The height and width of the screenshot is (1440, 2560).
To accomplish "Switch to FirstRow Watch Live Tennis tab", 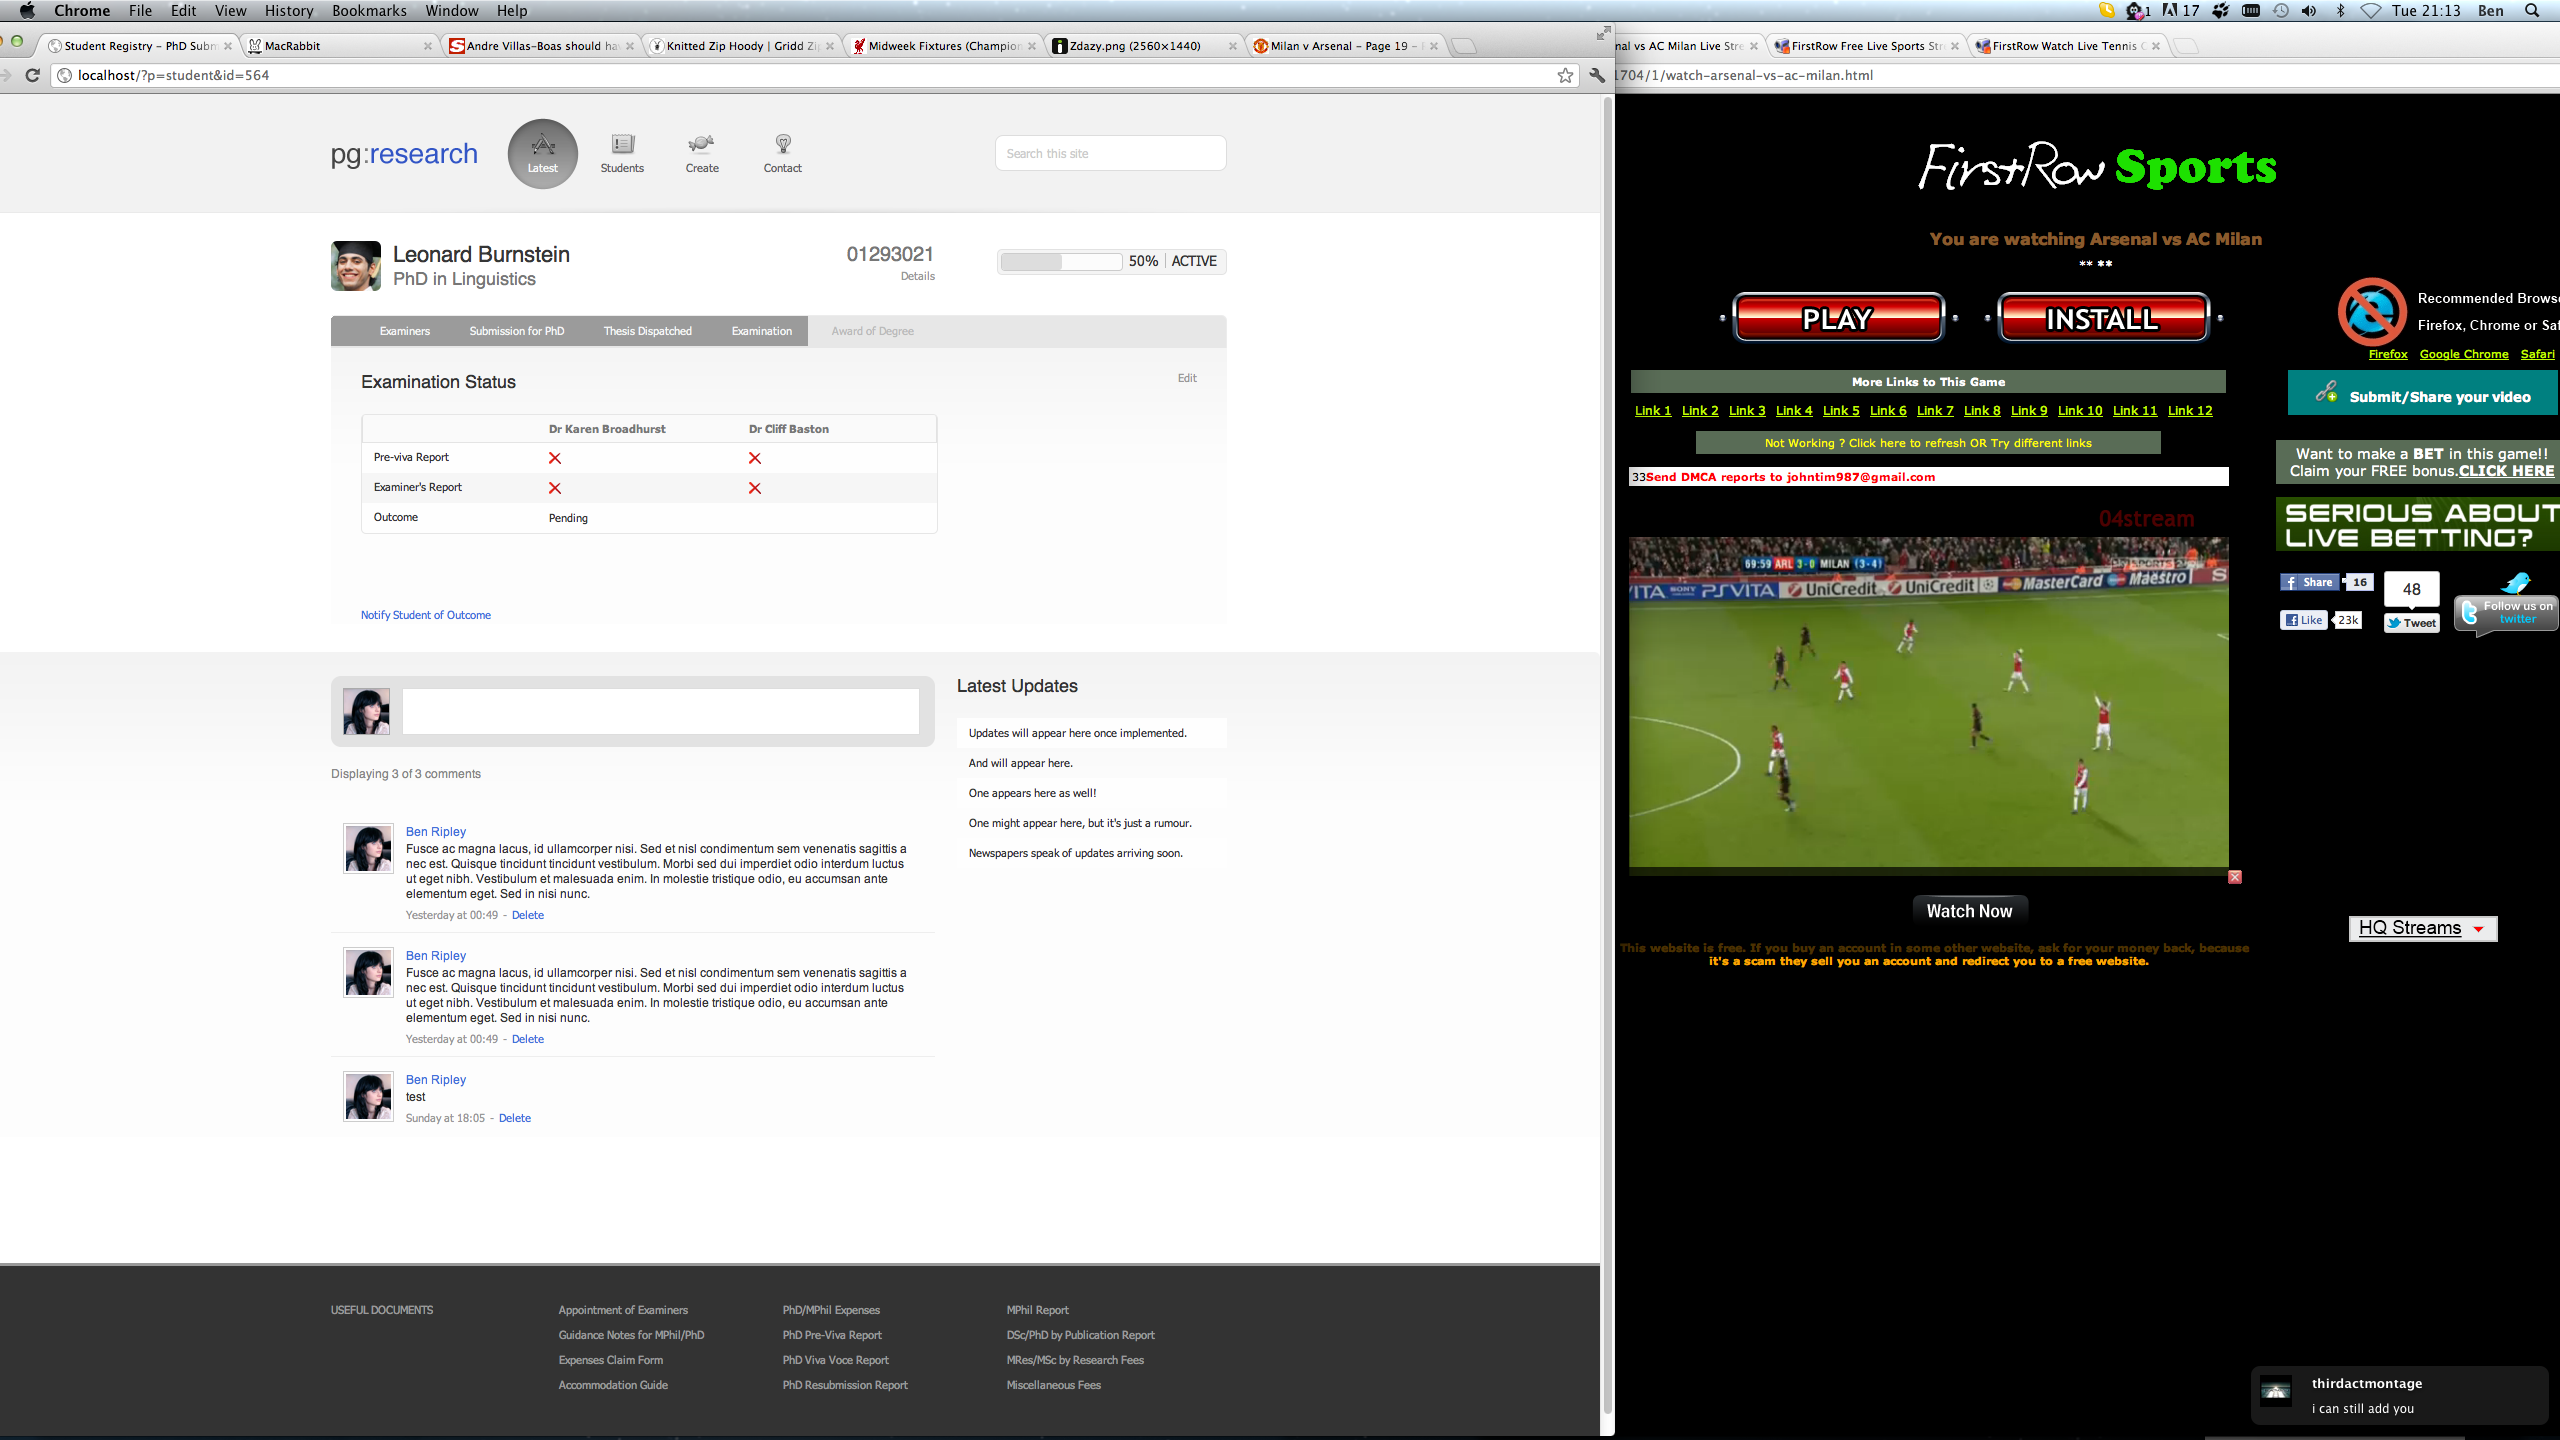I will point(2068,46).
